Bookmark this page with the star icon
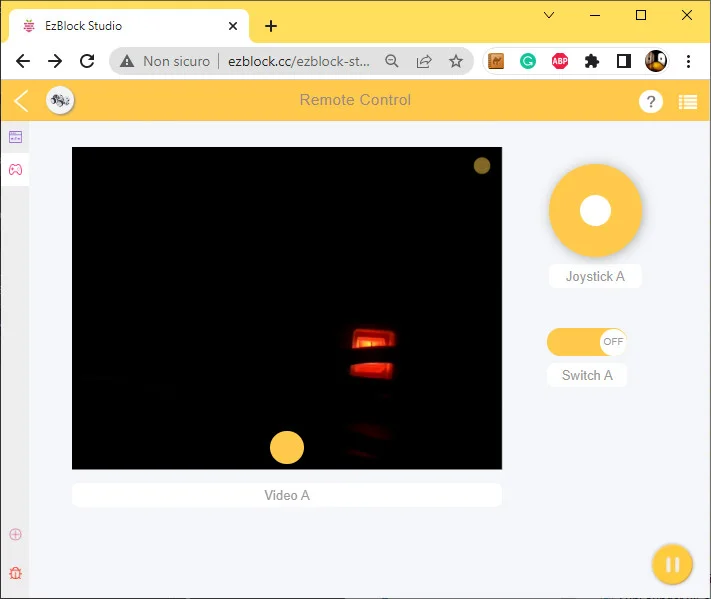The image size is (711, 599). (x=456, y=61)
